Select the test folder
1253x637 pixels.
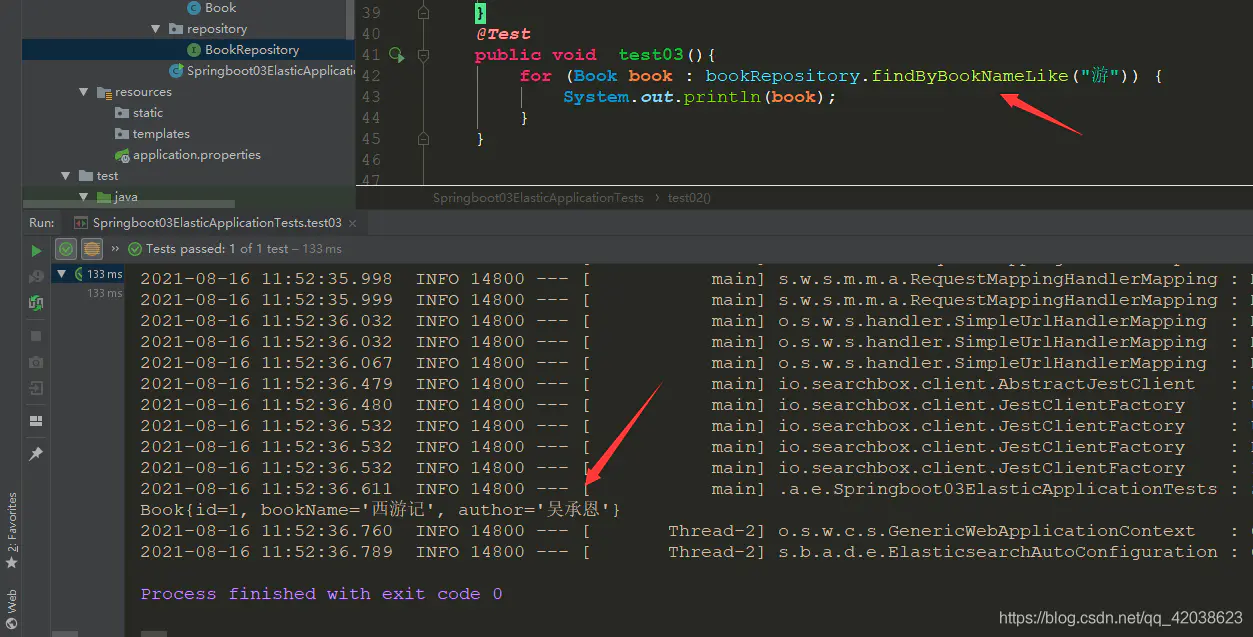coord(98,176)
